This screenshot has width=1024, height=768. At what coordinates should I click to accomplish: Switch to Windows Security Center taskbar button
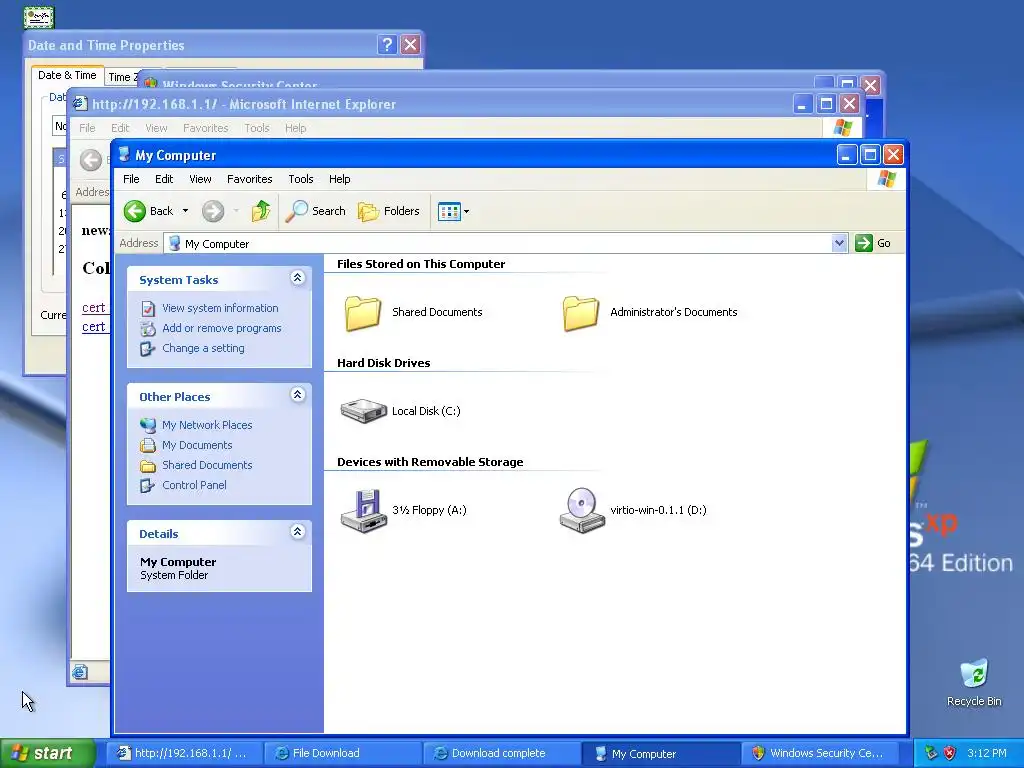820,754
